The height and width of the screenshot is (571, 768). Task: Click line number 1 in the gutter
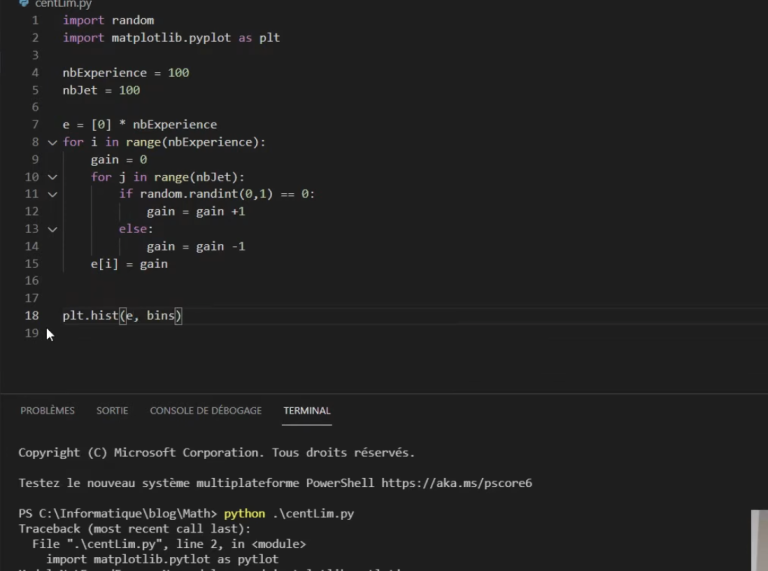point(35,20)
